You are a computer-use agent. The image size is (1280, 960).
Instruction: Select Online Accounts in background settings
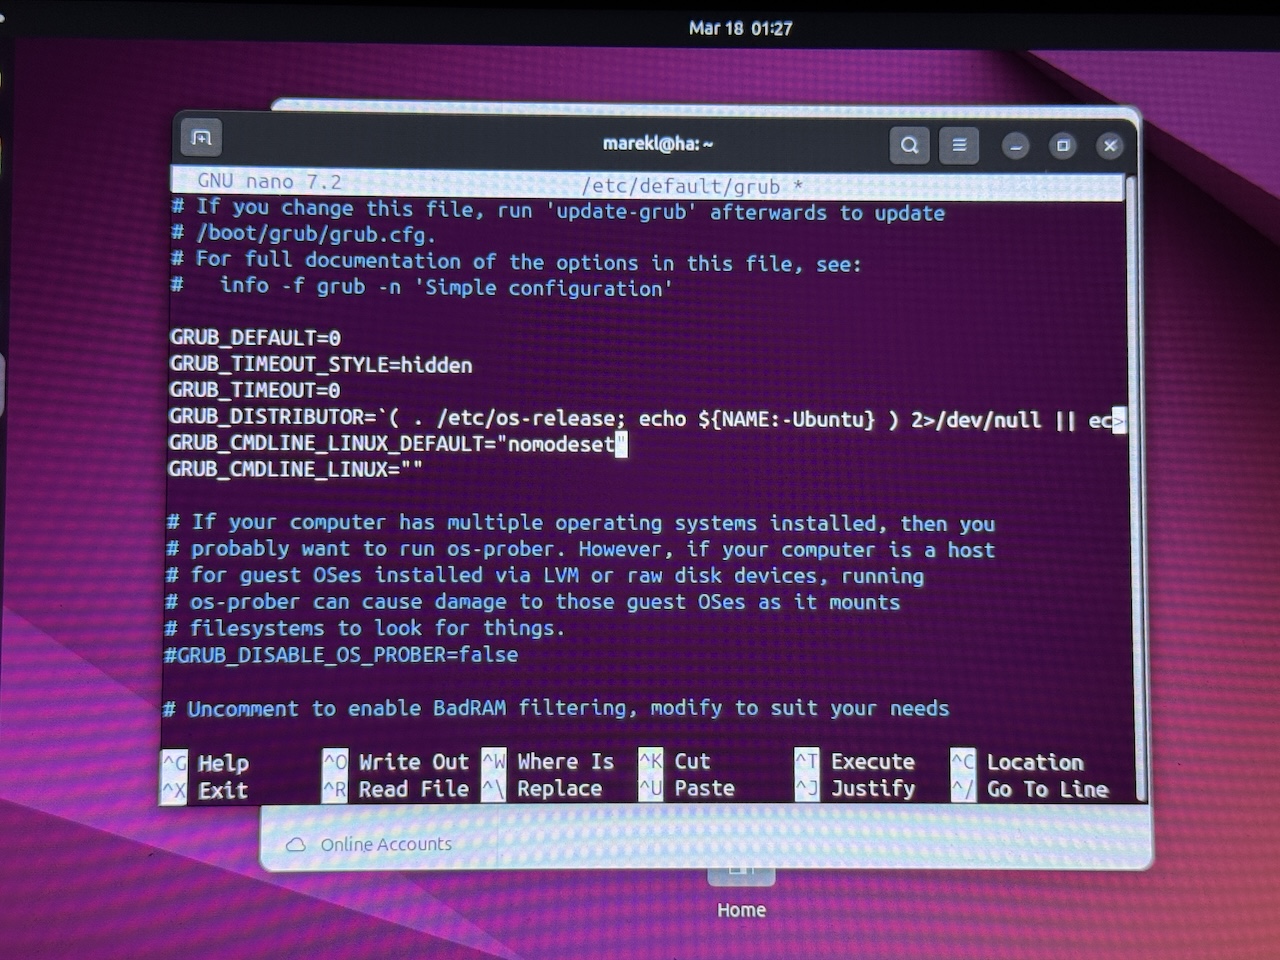tap(385, 845)
